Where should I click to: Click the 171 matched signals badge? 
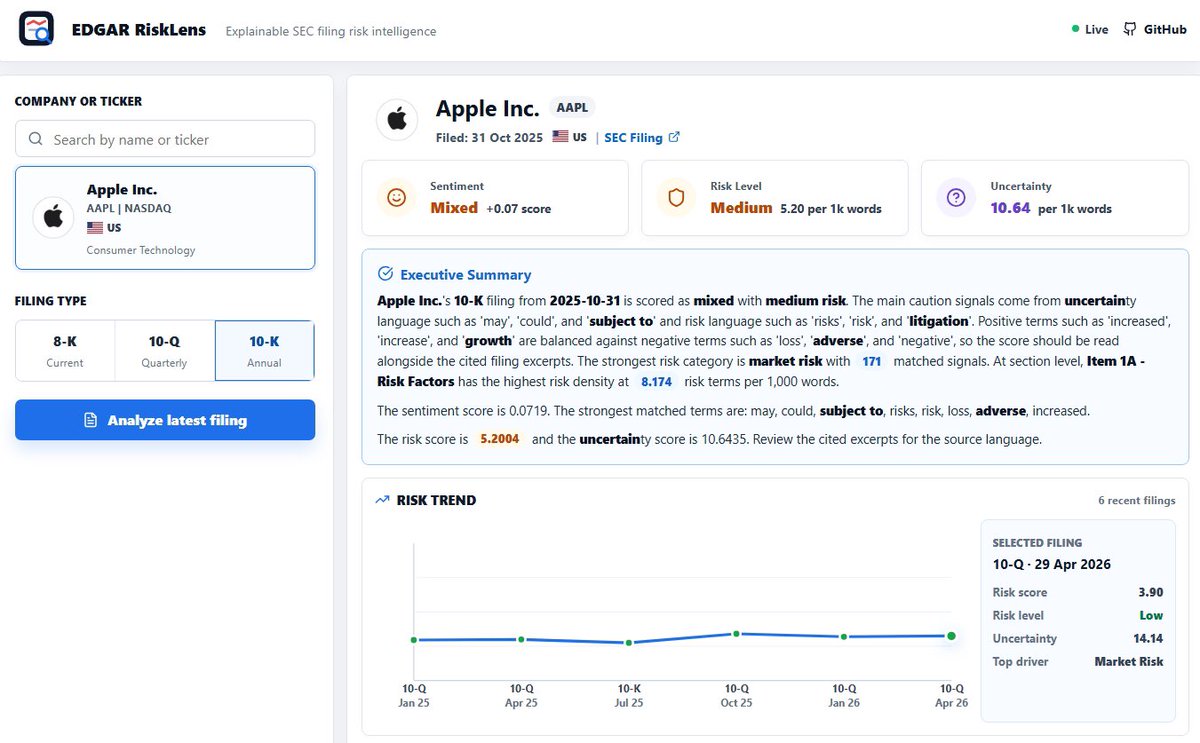point(872,361)
